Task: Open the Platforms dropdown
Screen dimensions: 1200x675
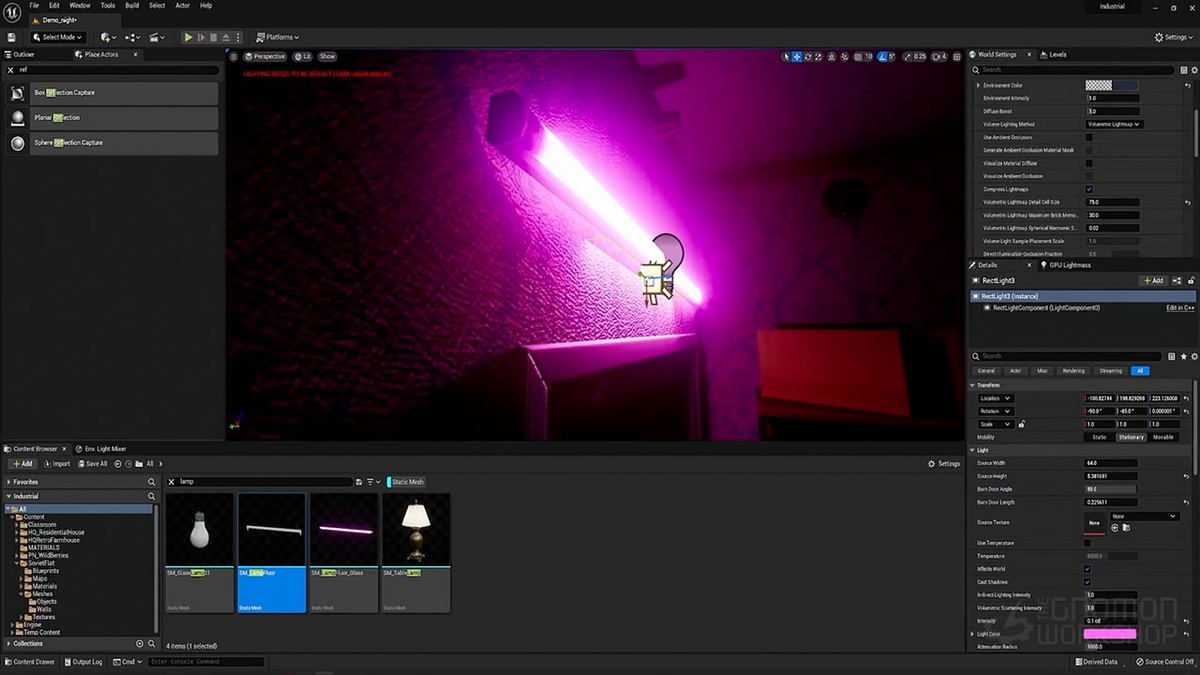Action: tap(278, 37)
